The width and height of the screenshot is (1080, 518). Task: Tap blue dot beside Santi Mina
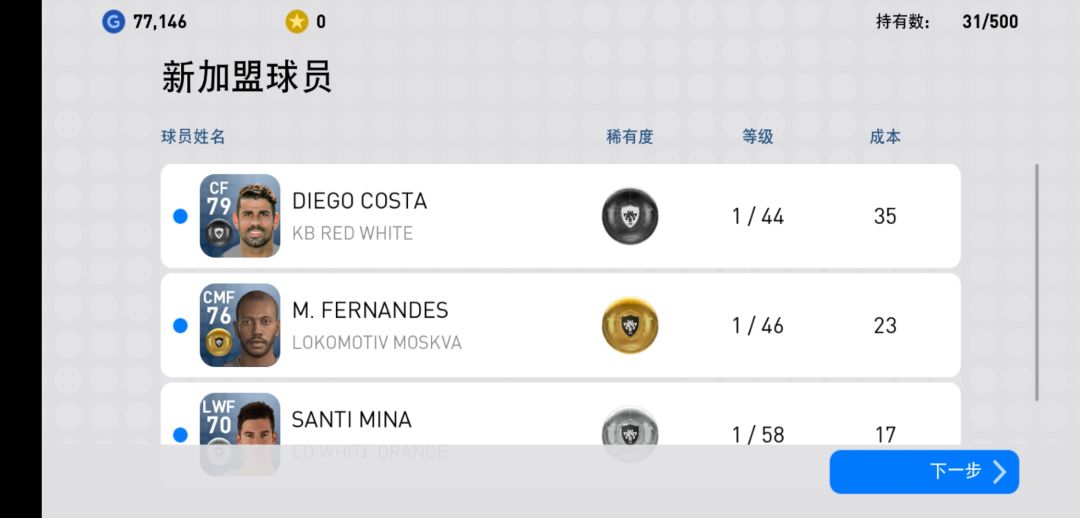click(181, 434)
